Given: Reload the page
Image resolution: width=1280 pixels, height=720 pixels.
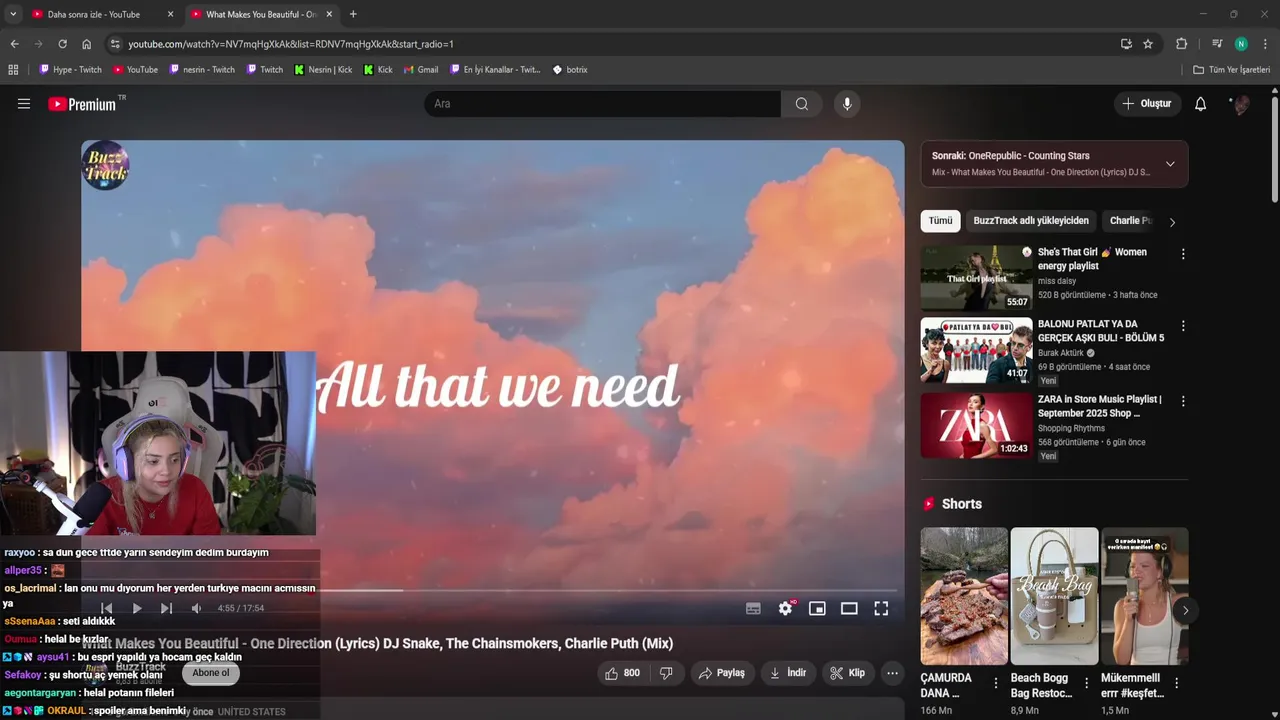Looking at the screenshot, I should 62,44.
